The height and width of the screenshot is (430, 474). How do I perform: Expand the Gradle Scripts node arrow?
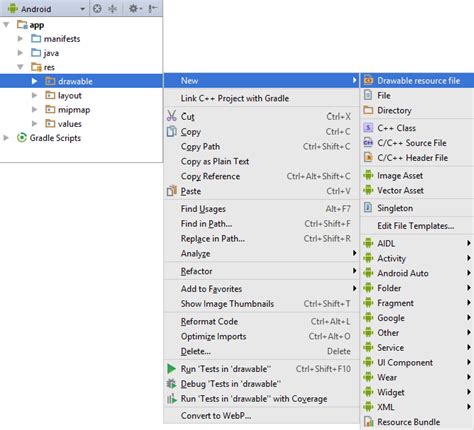6,138
